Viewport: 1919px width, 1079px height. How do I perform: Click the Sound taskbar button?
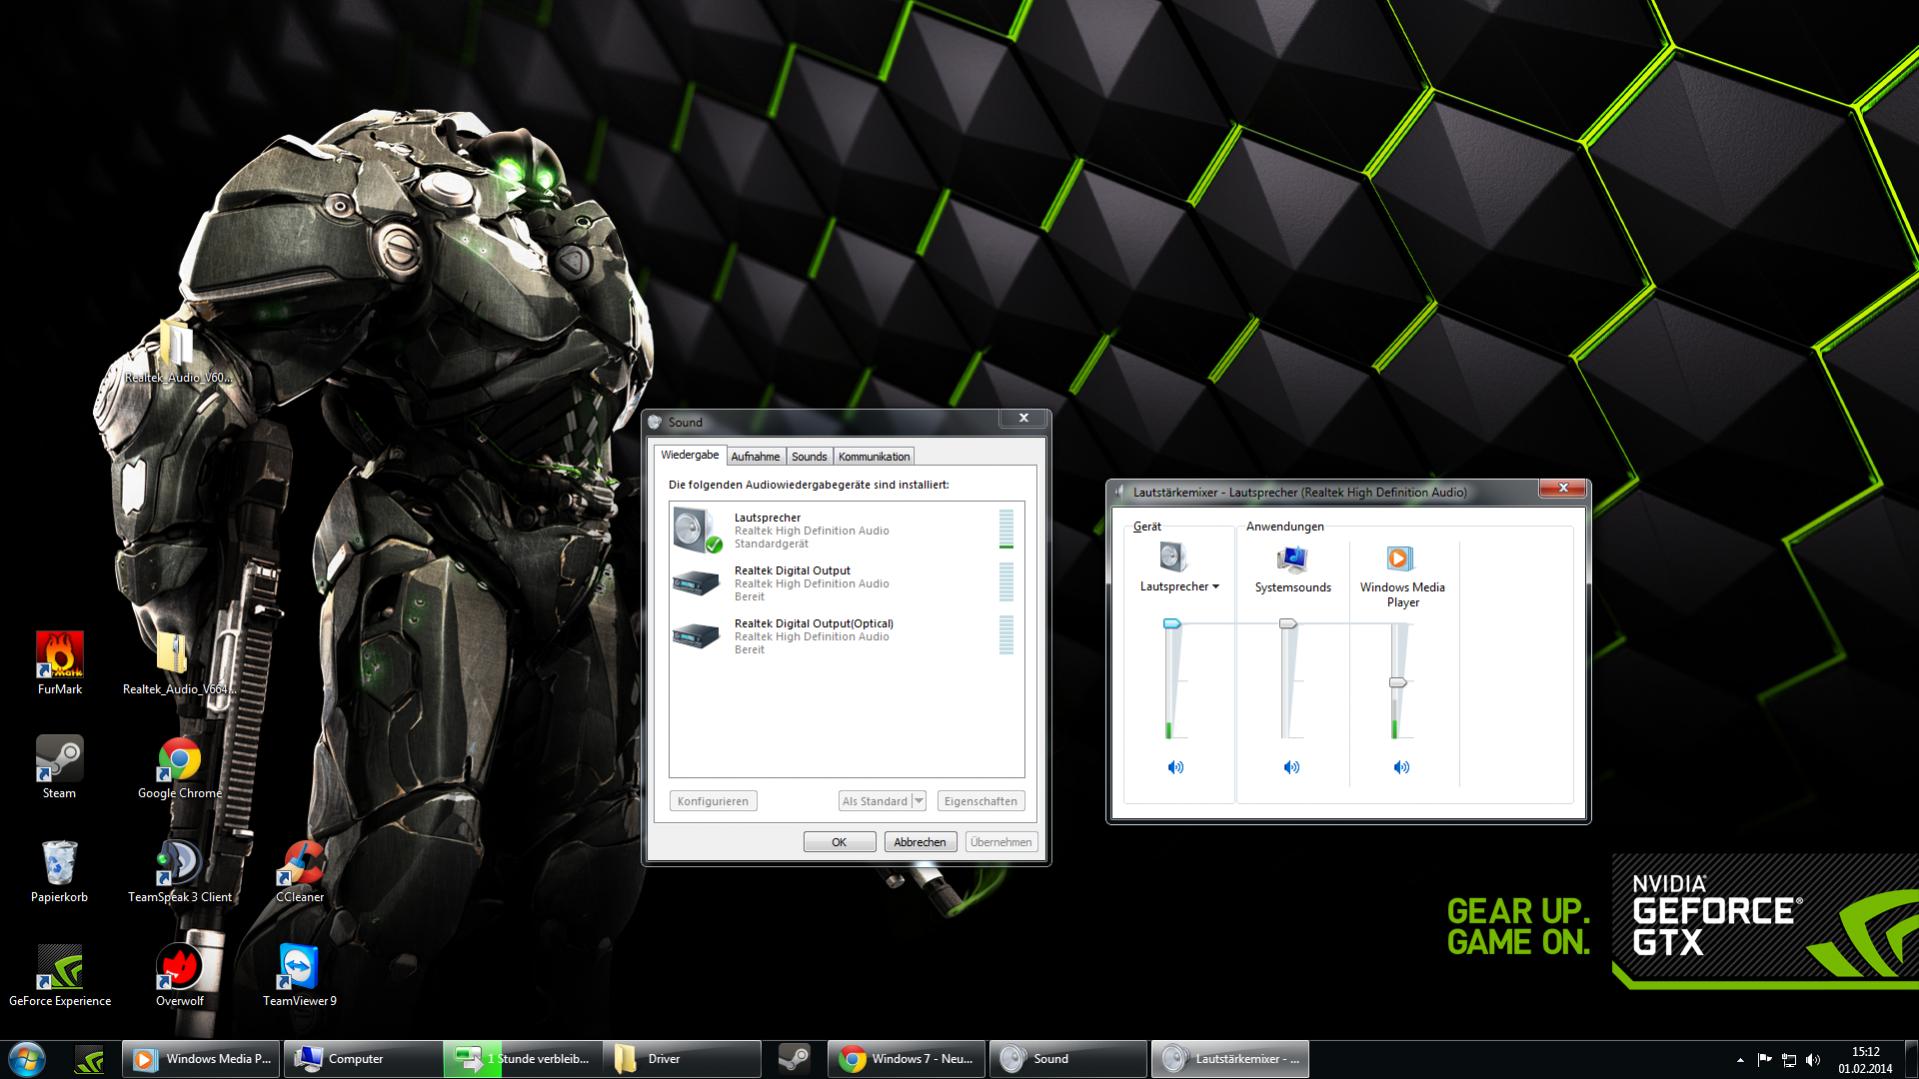coord(1069,1059)
